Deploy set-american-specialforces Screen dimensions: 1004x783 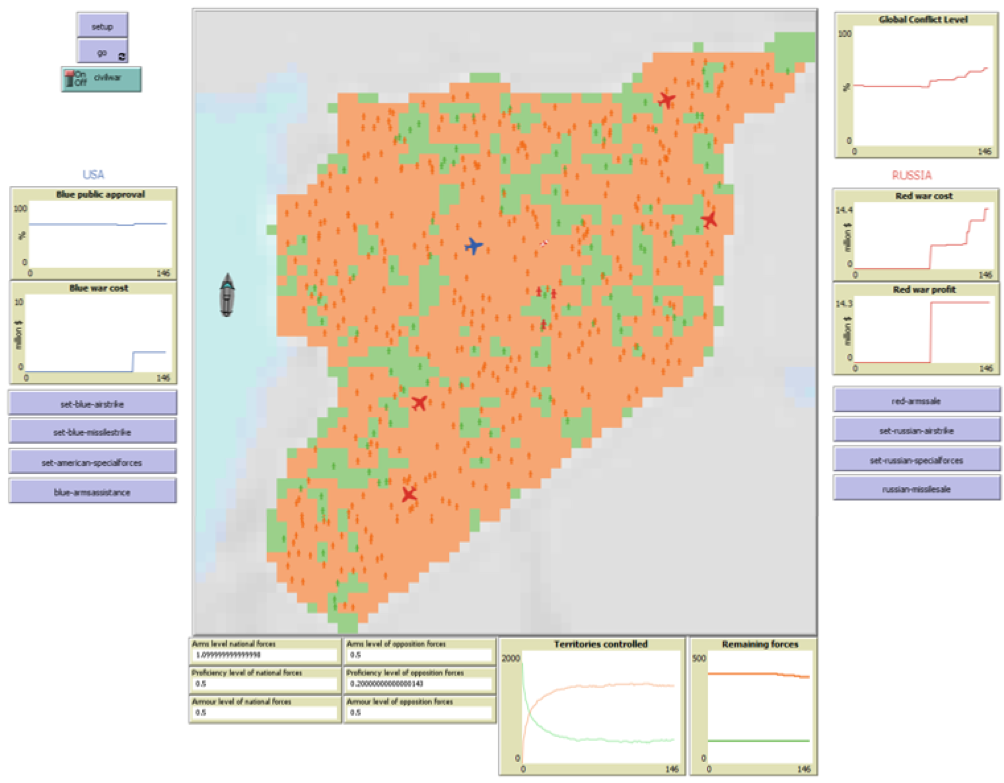click(93, 461)
